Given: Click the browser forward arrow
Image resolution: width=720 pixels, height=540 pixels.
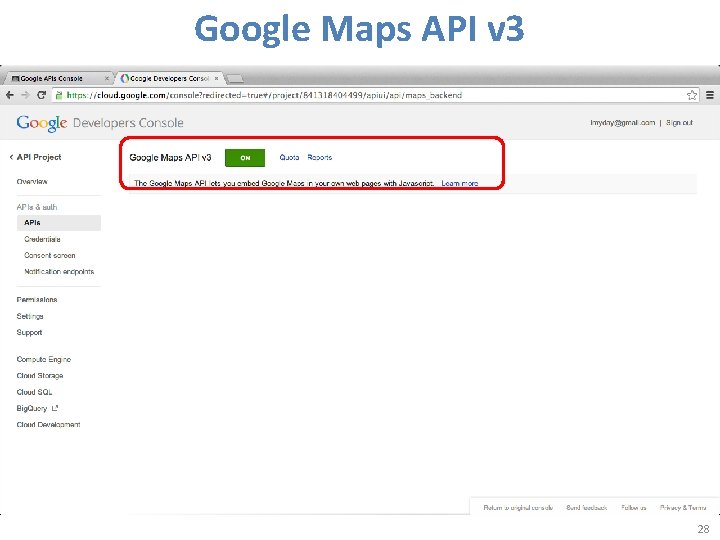Looking at the screenshot, I should pyautogui.click(x=26, y=95).
